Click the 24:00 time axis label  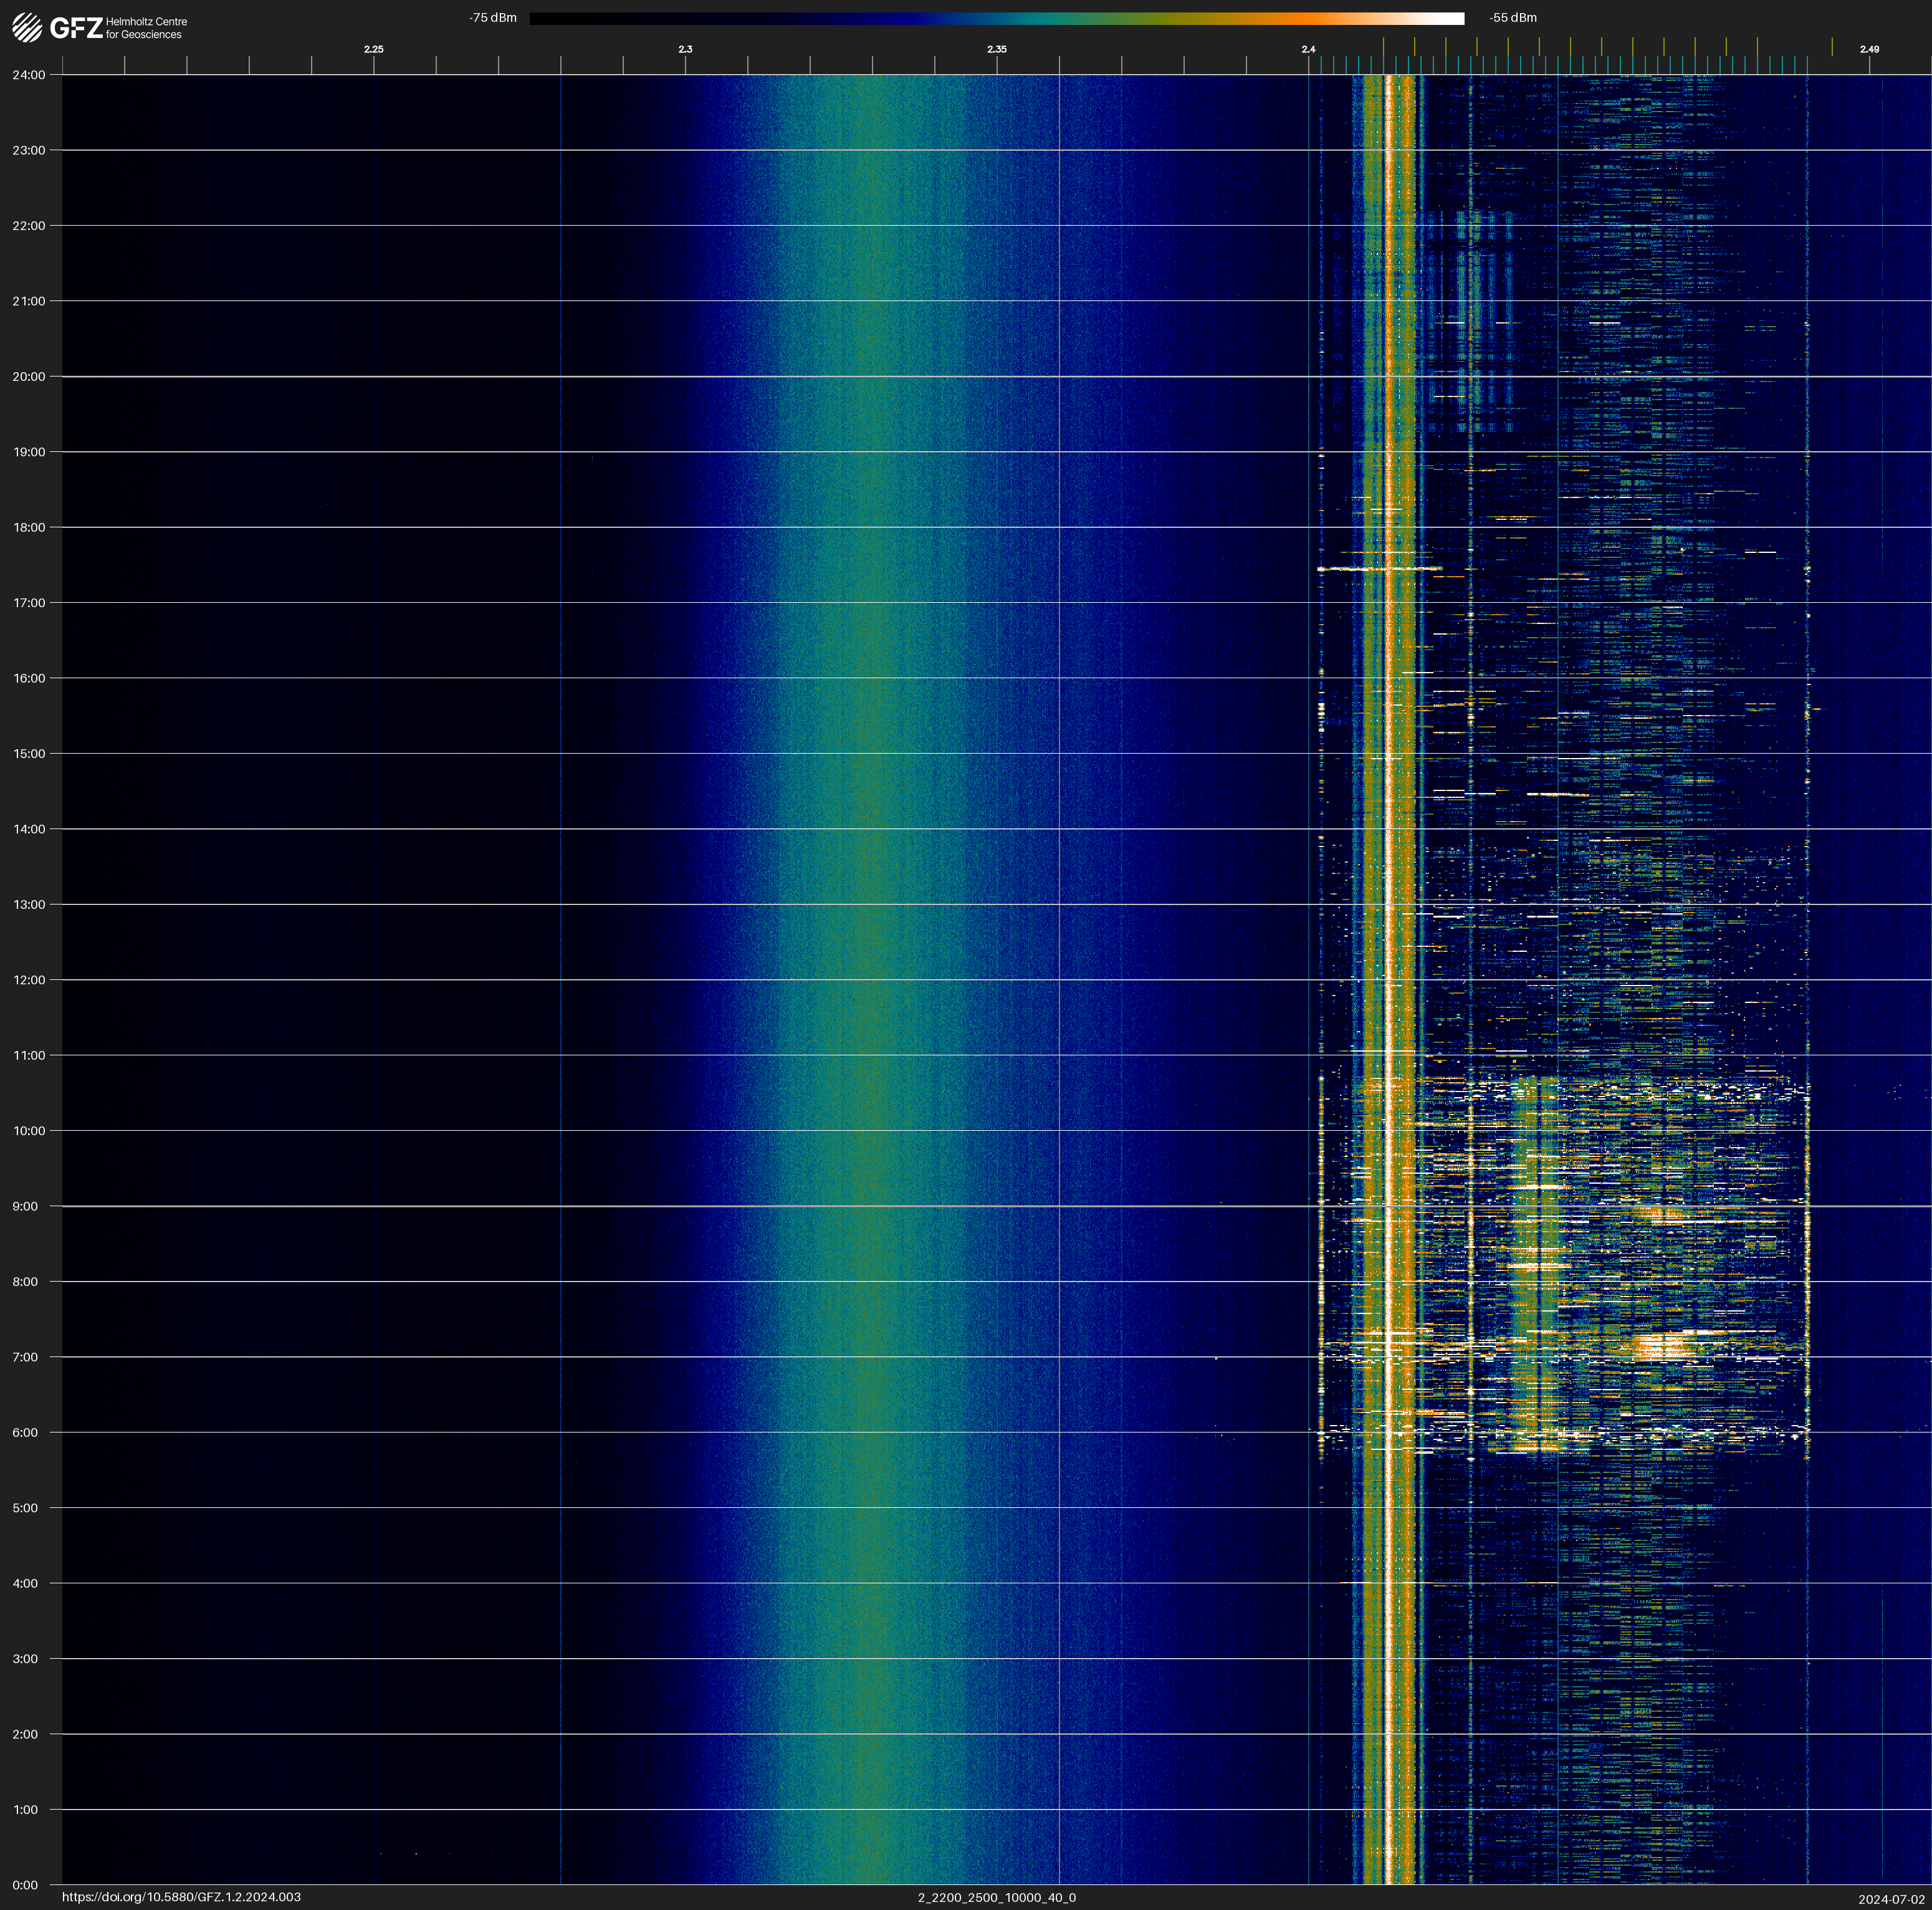29,75
